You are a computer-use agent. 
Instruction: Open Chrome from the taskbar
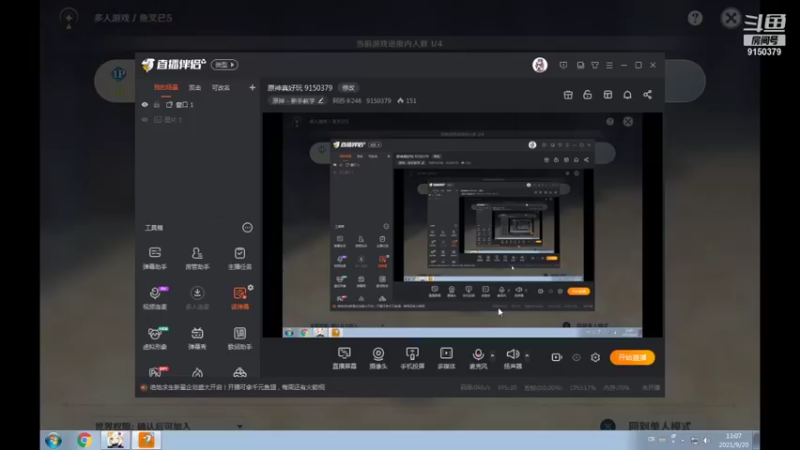[x=84, y=440]
